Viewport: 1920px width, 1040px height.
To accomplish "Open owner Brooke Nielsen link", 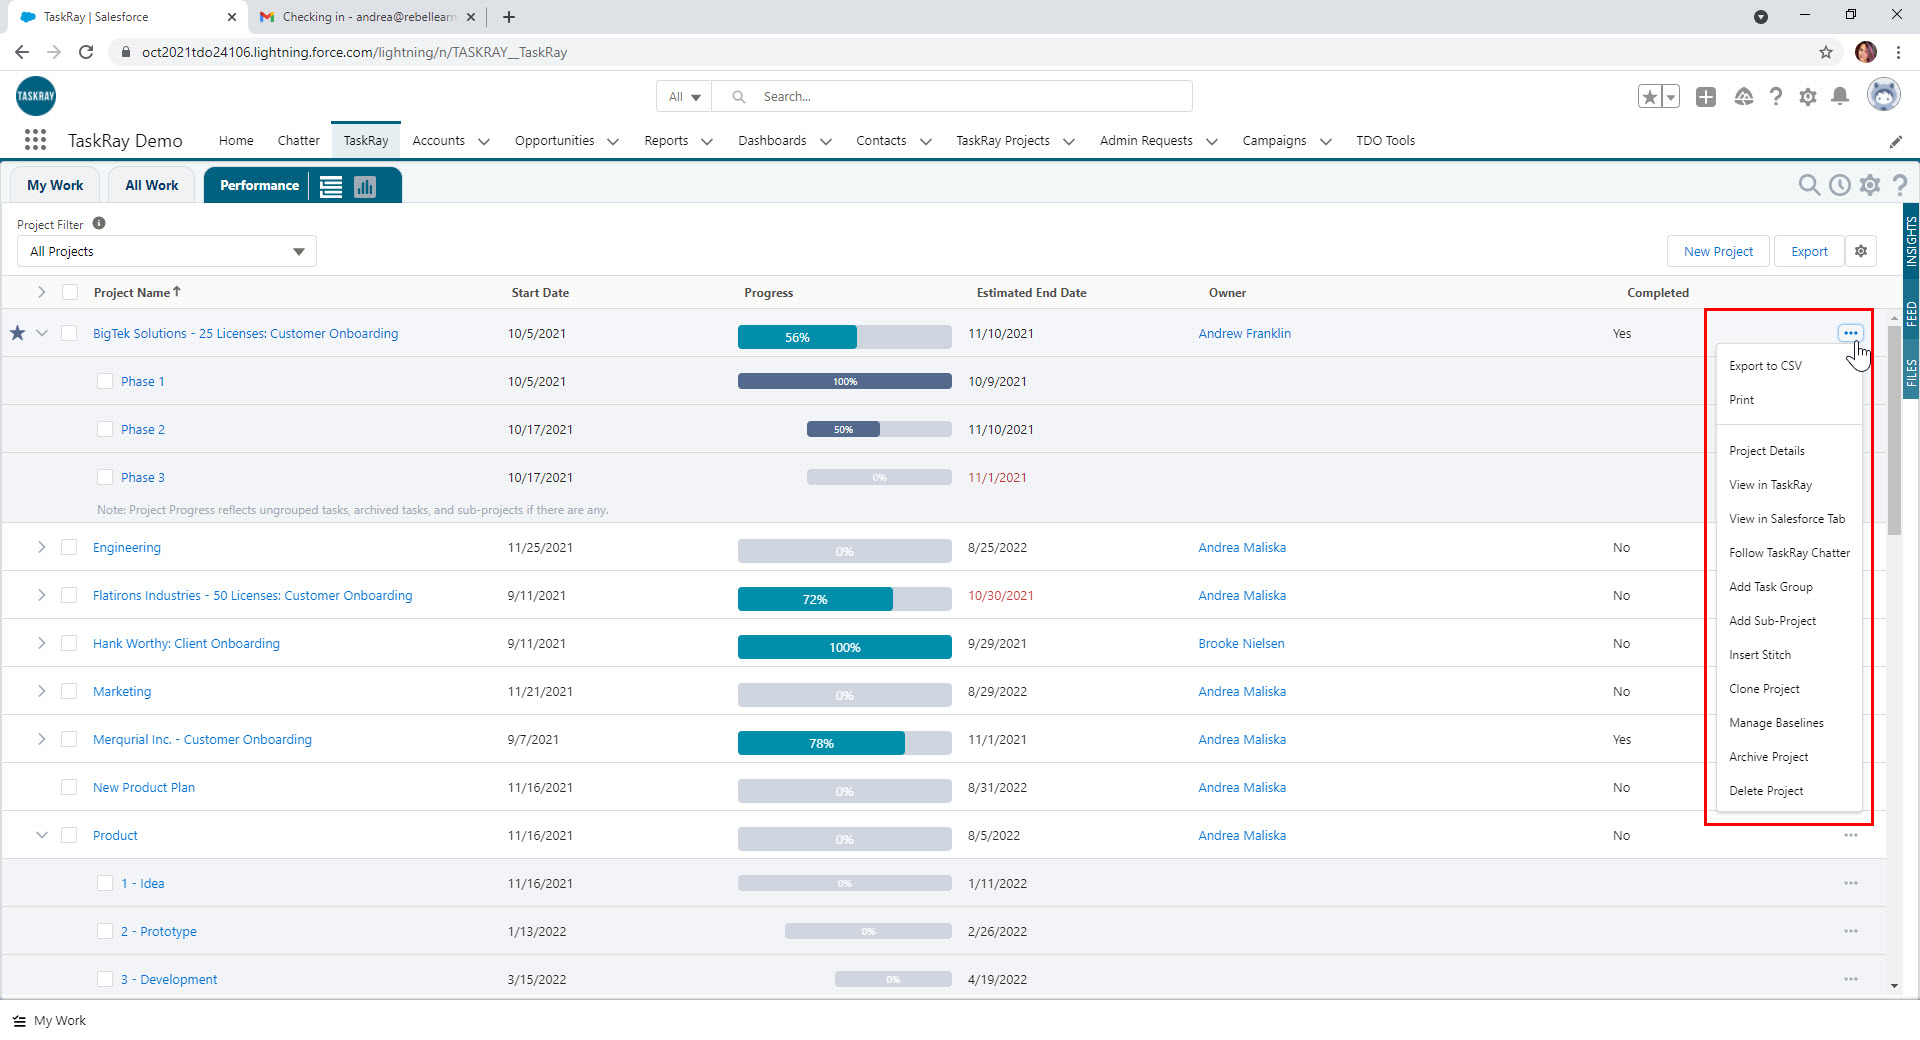I will click(x=1241, y=643).
